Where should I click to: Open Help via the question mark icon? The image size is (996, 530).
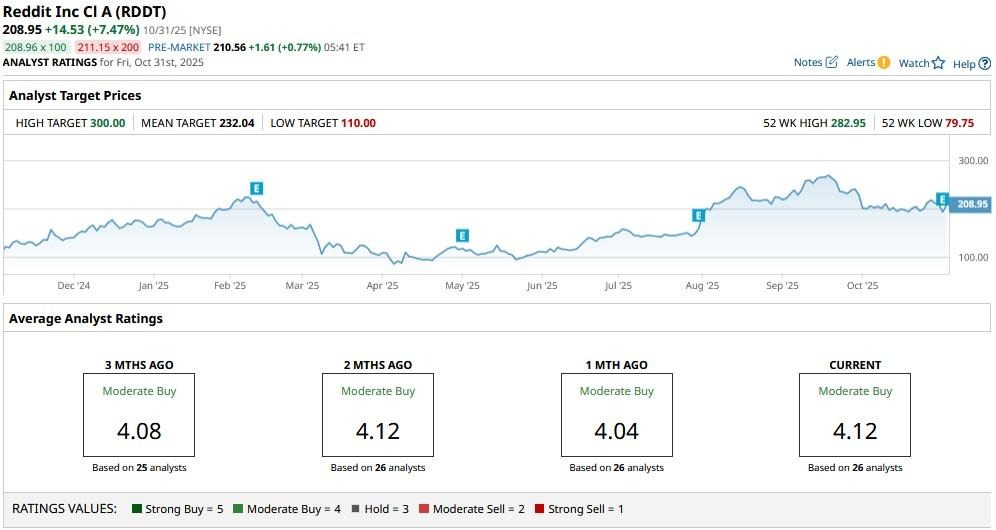[985, 64]
